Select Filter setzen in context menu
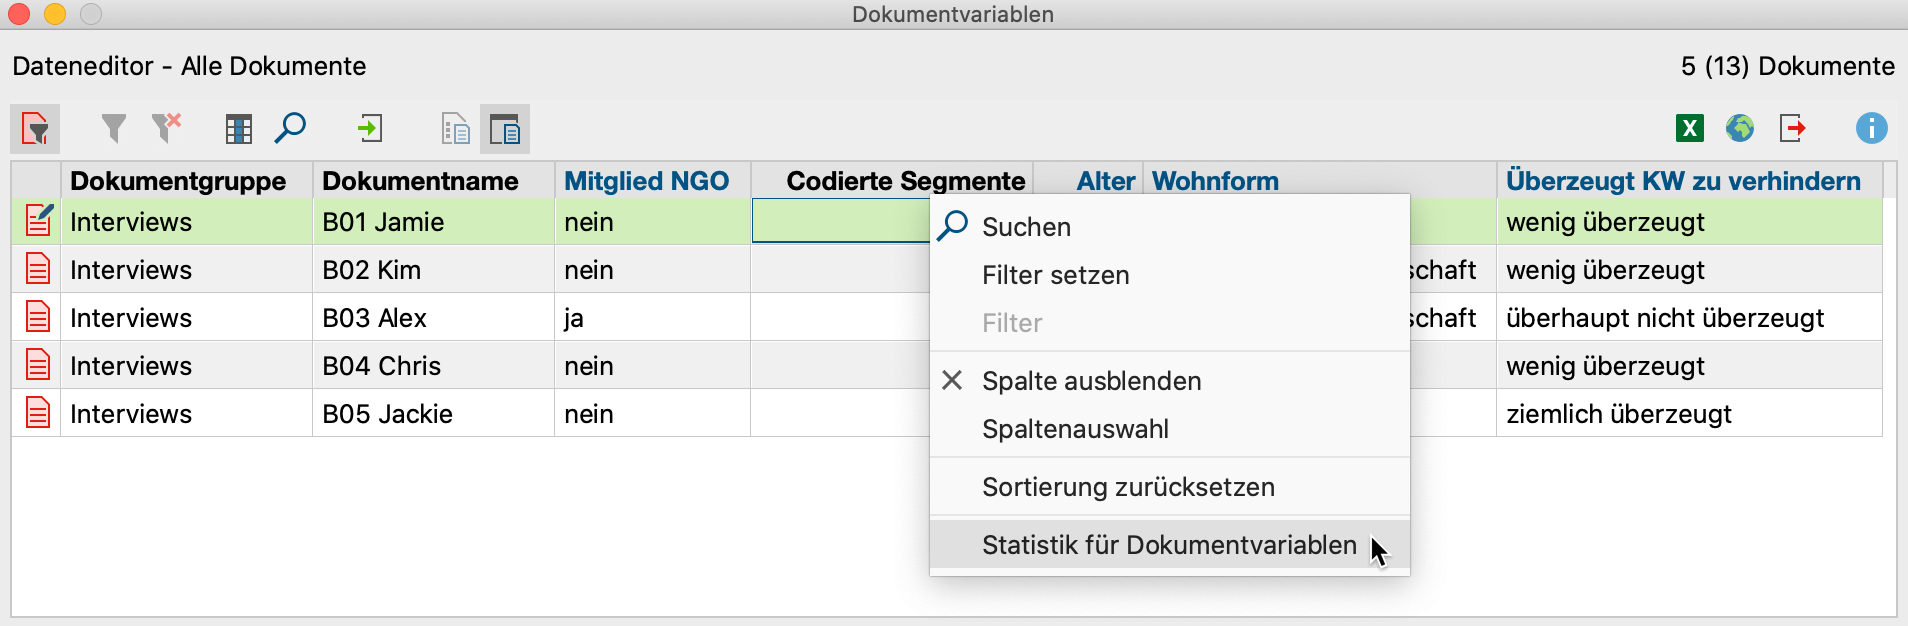This screenshot has width=1908, height=626. tap(1170, 275)
